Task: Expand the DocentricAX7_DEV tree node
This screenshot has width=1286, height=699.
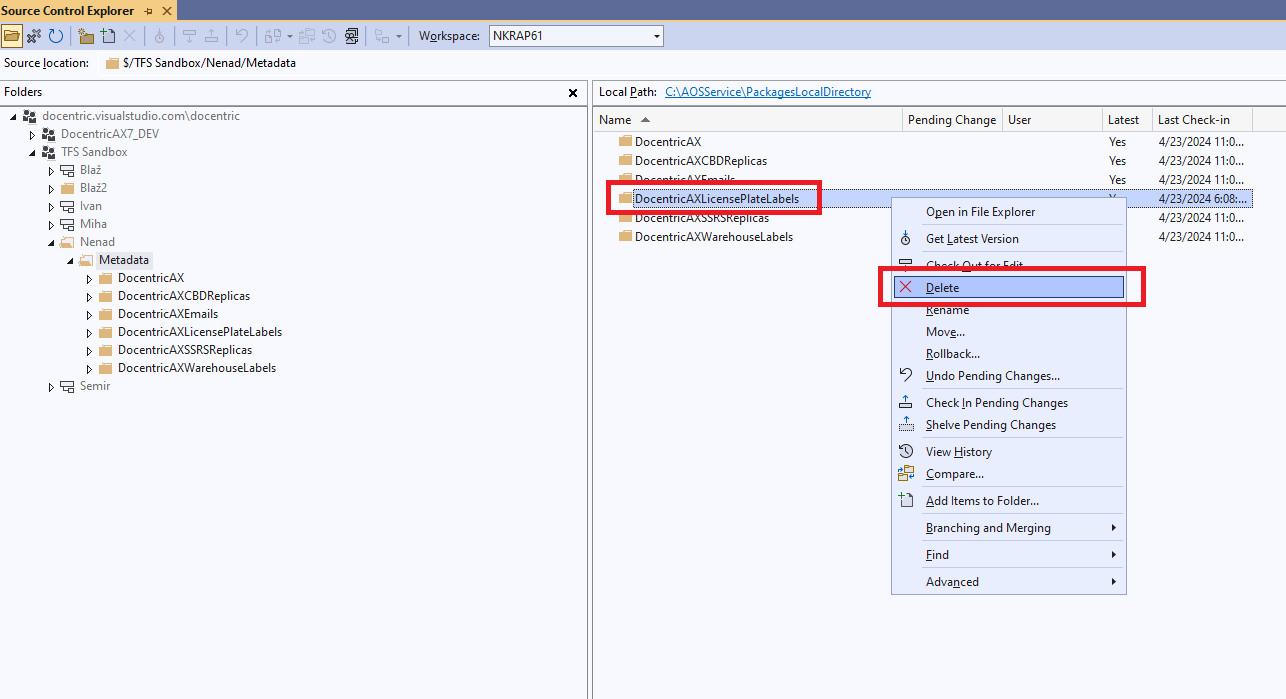Action: click(32, 134)
